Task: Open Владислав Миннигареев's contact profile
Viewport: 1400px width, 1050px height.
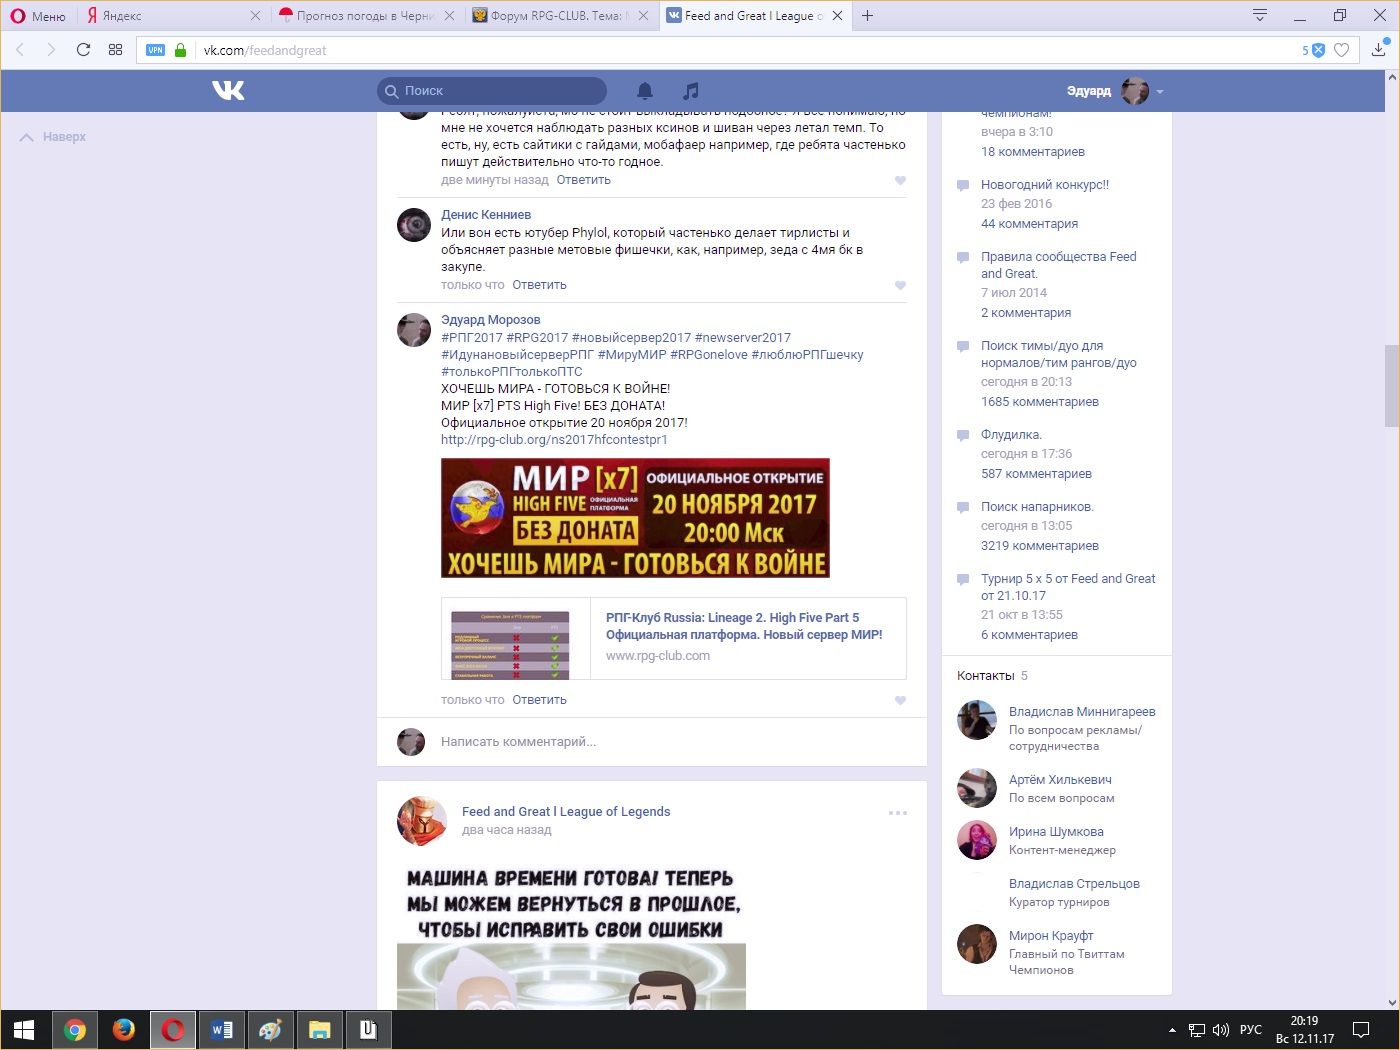Action: (1082, 712)
